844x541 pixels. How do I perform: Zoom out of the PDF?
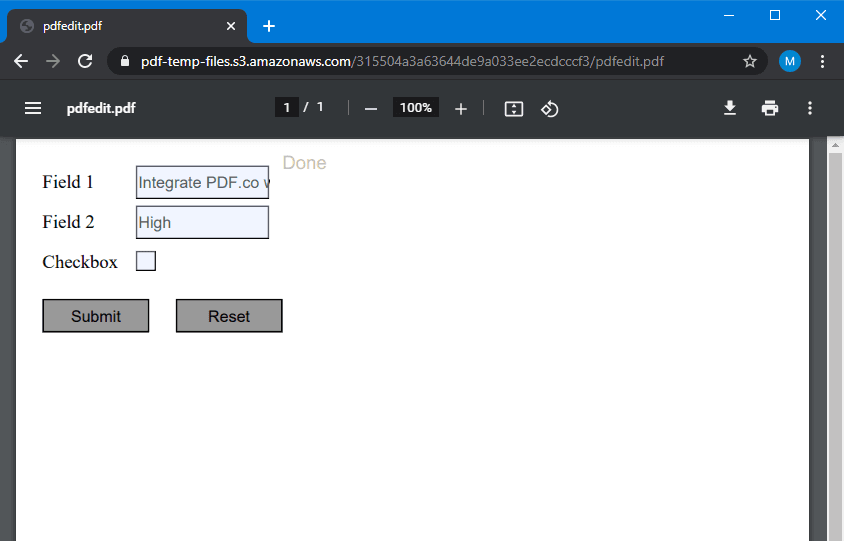(371, 108)
